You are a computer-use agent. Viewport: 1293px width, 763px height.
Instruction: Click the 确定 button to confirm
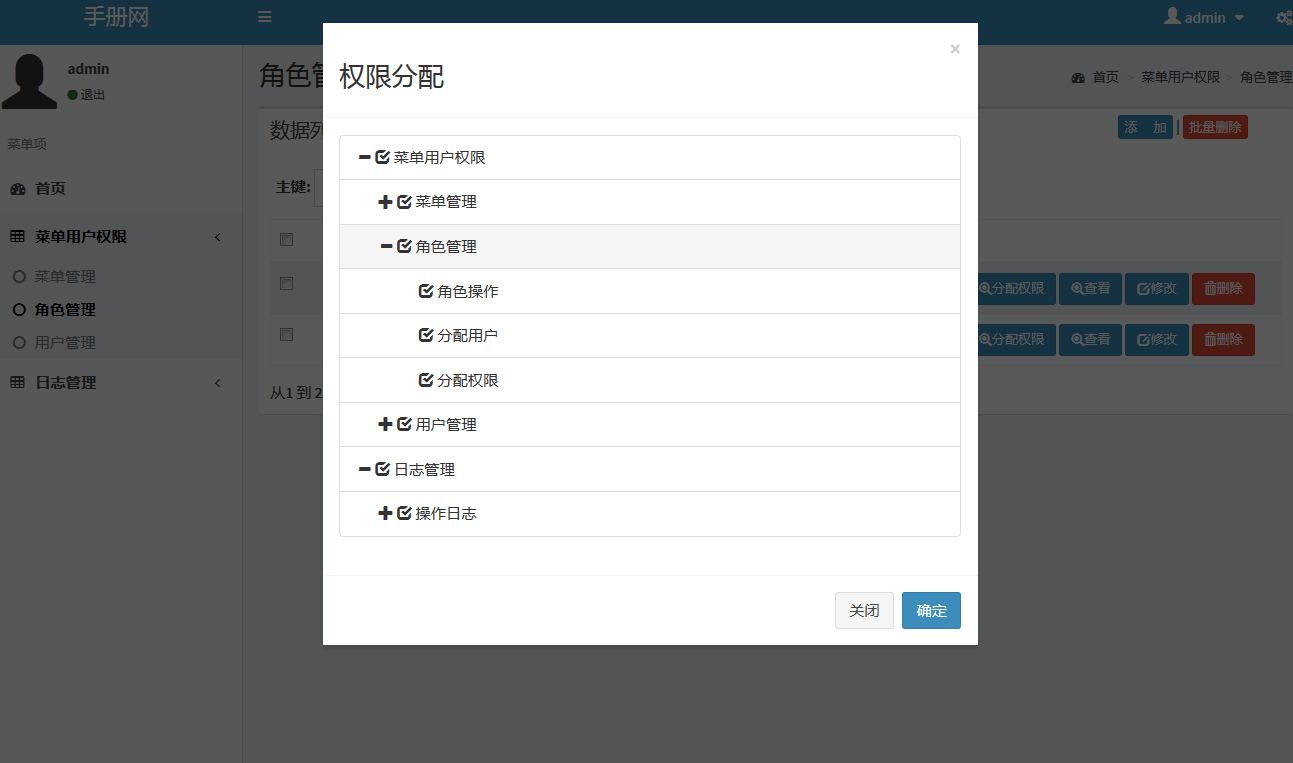[x=930, y=611]
